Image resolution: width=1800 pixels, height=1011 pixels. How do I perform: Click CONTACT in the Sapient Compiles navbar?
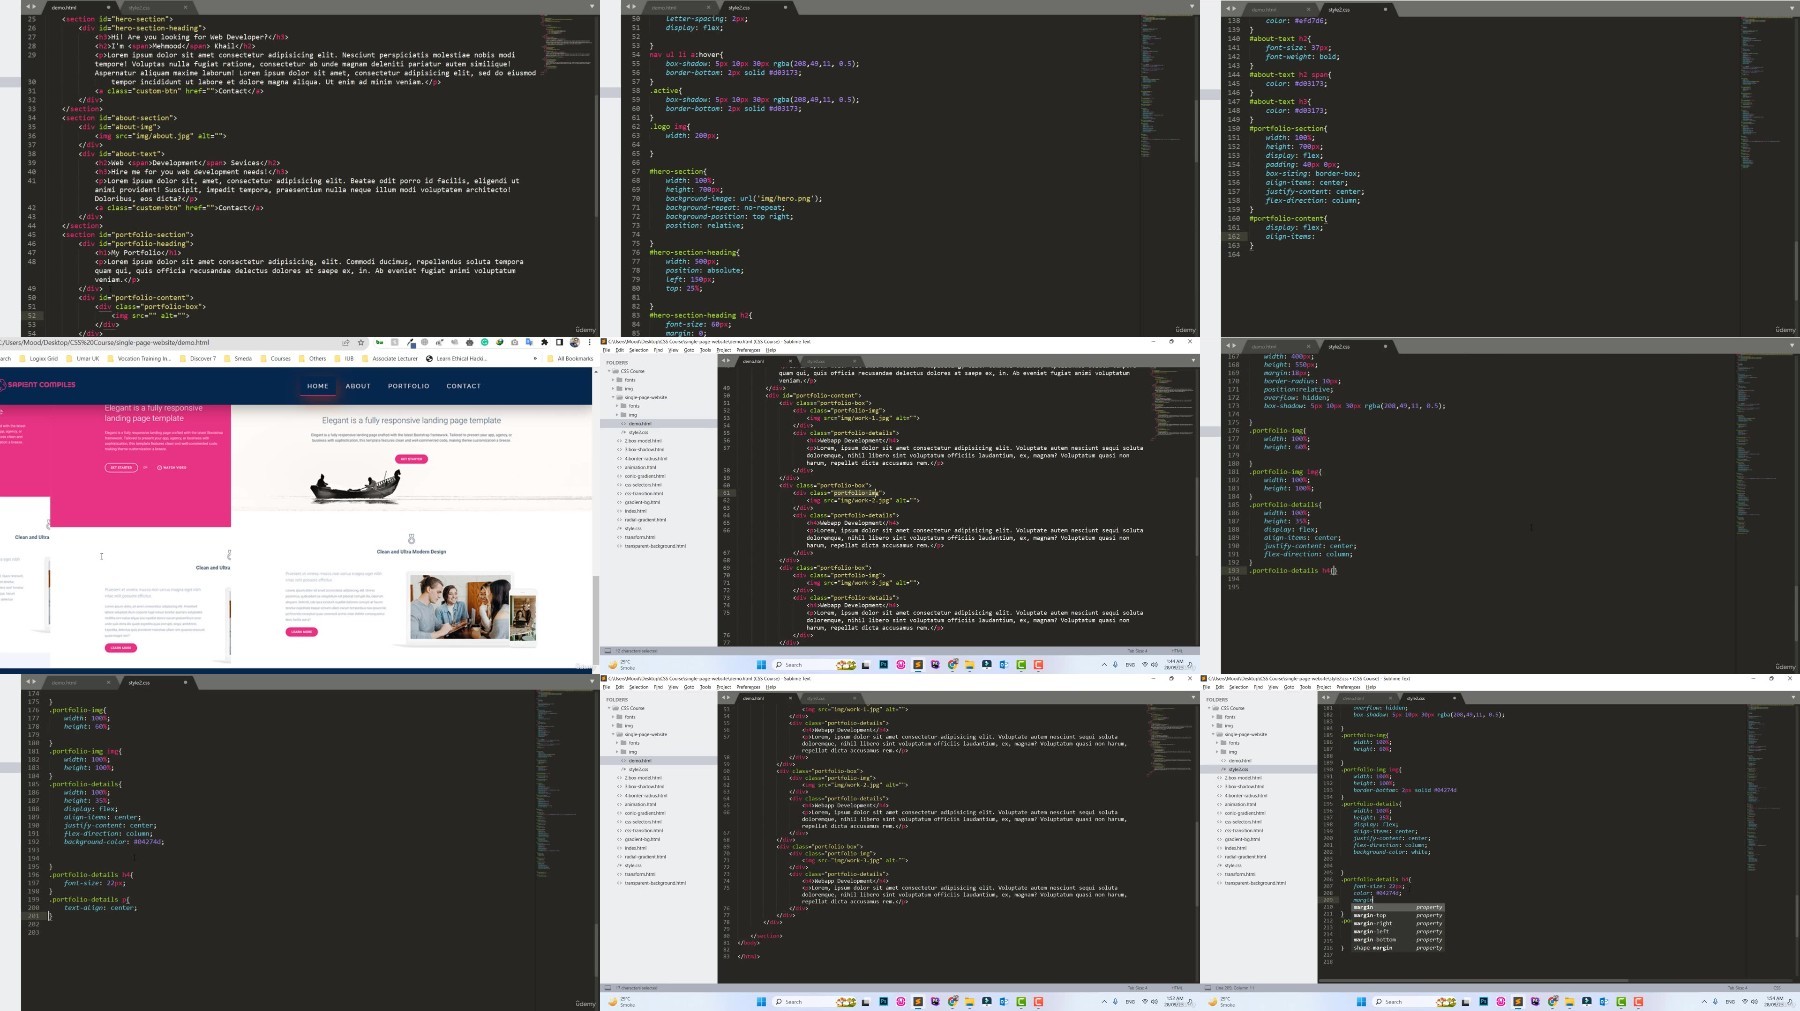tap(463, 386)
